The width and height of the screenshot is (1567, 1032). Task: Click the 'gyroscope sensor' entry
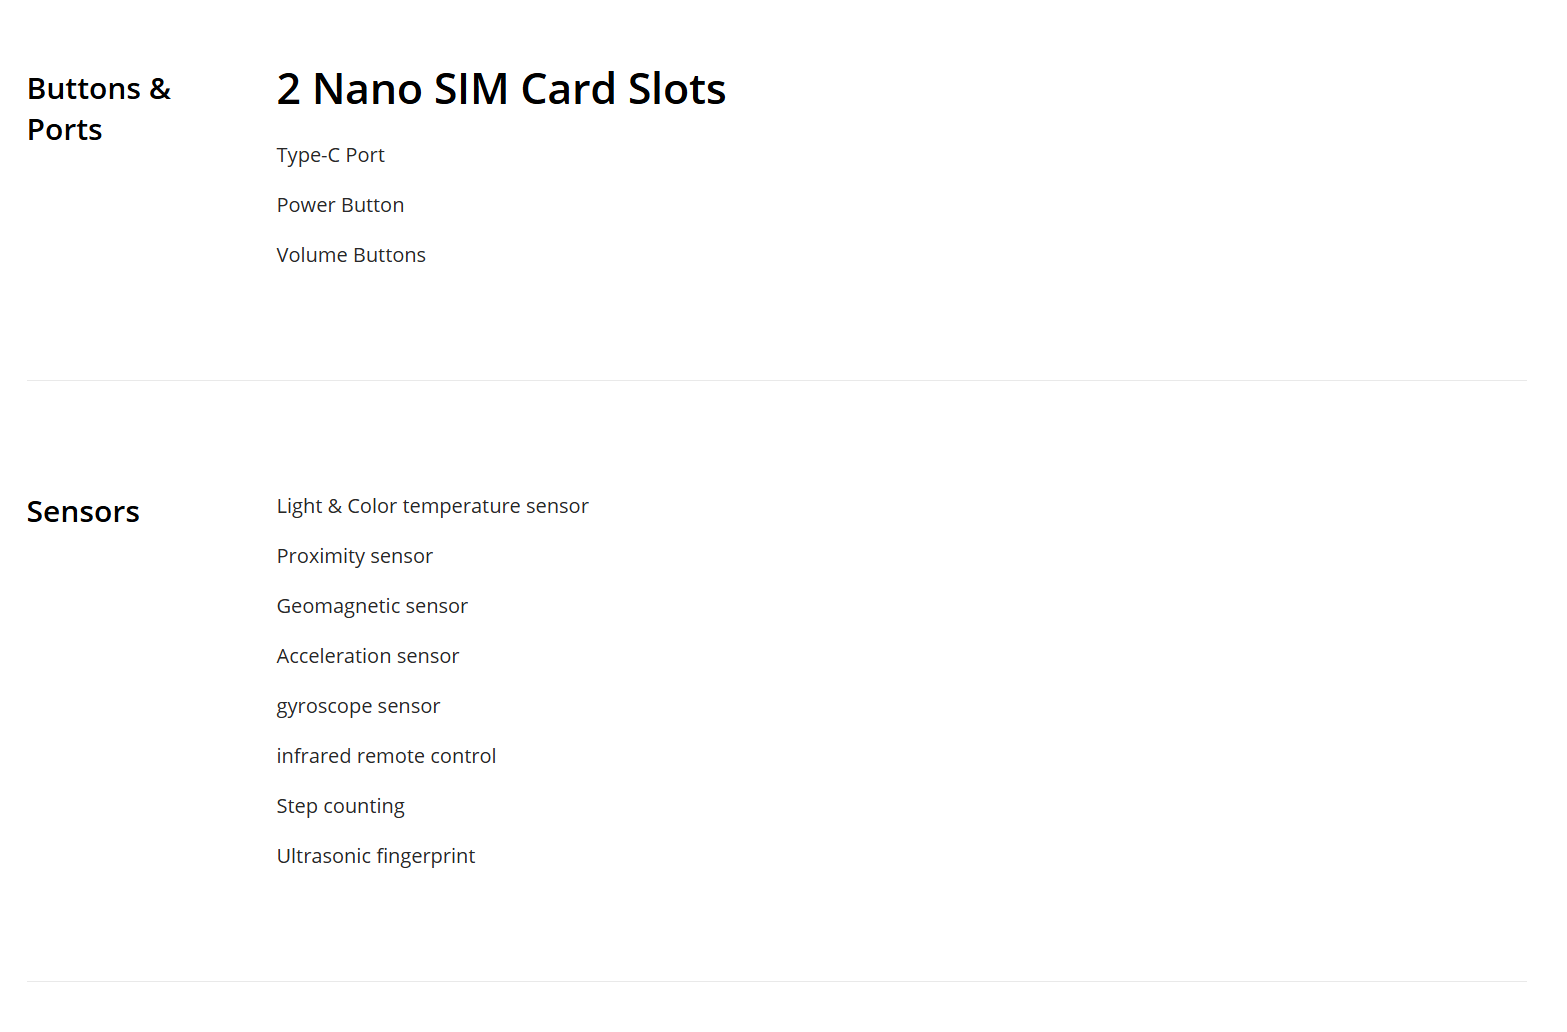coord(358,707)
